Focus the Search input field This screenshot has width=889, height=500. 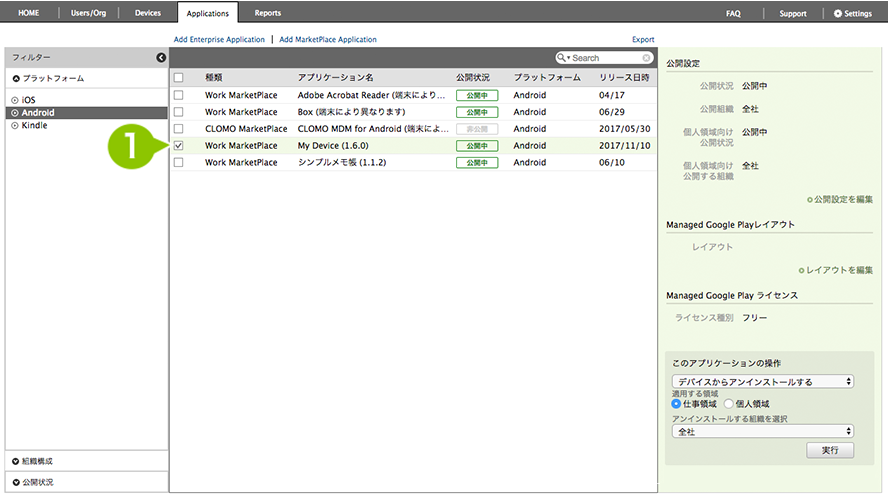tap(606, 58)
